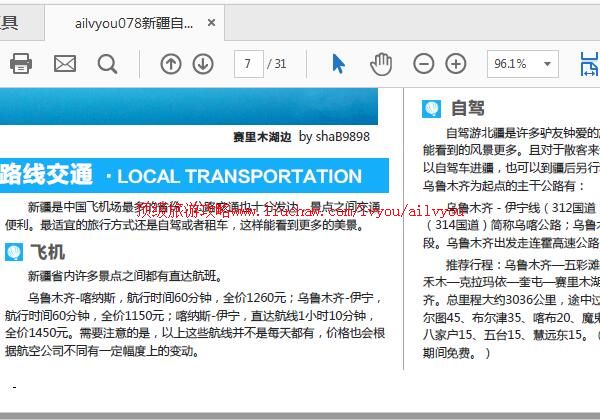Open the search magnifier tool
The height and width of the screenshot is (420, 600).
click(x=107, y=64)
